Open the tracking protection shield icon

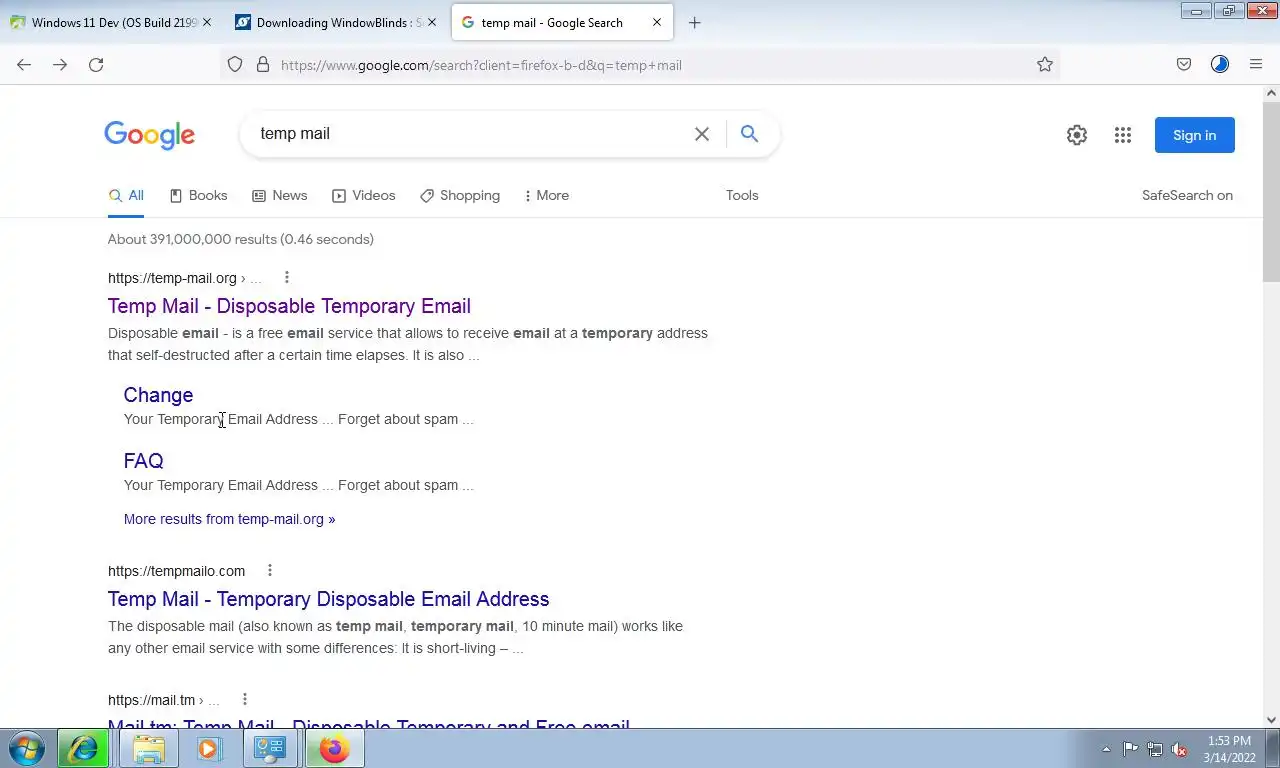235,65
